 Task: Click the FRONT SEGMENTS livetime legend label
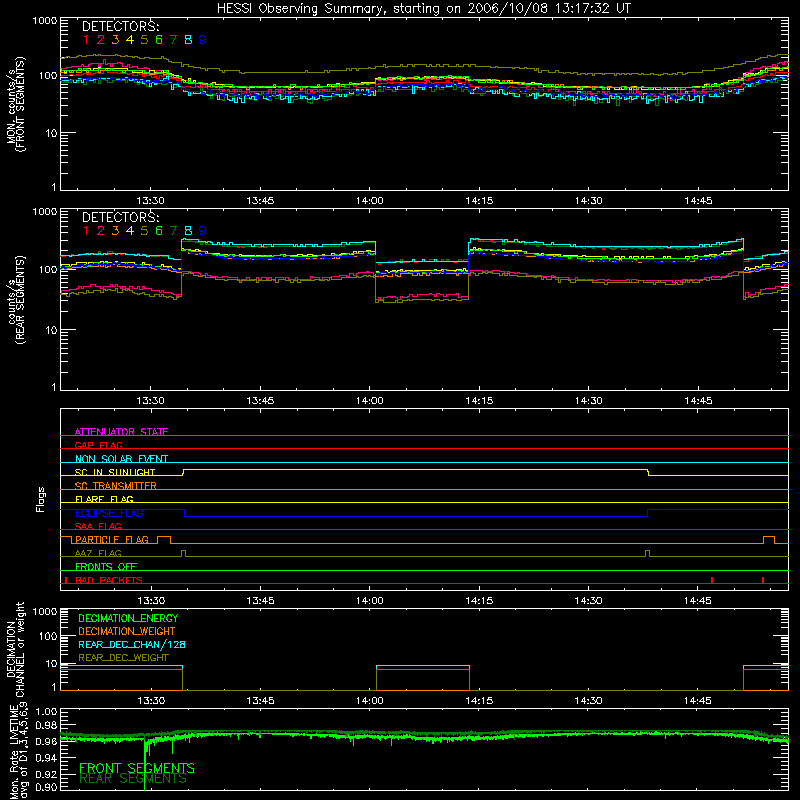(137, 768)
